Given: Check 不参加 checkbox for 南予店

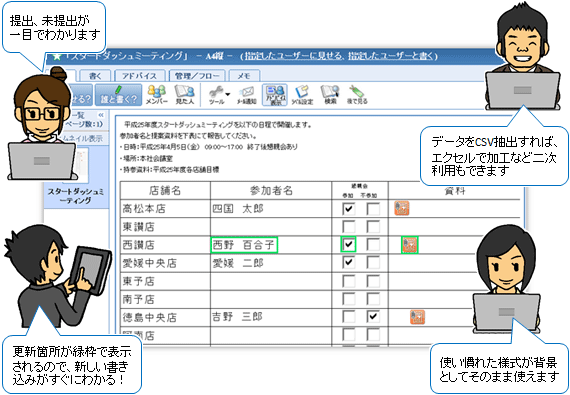Looking at the screenshot, I should 373,299.
